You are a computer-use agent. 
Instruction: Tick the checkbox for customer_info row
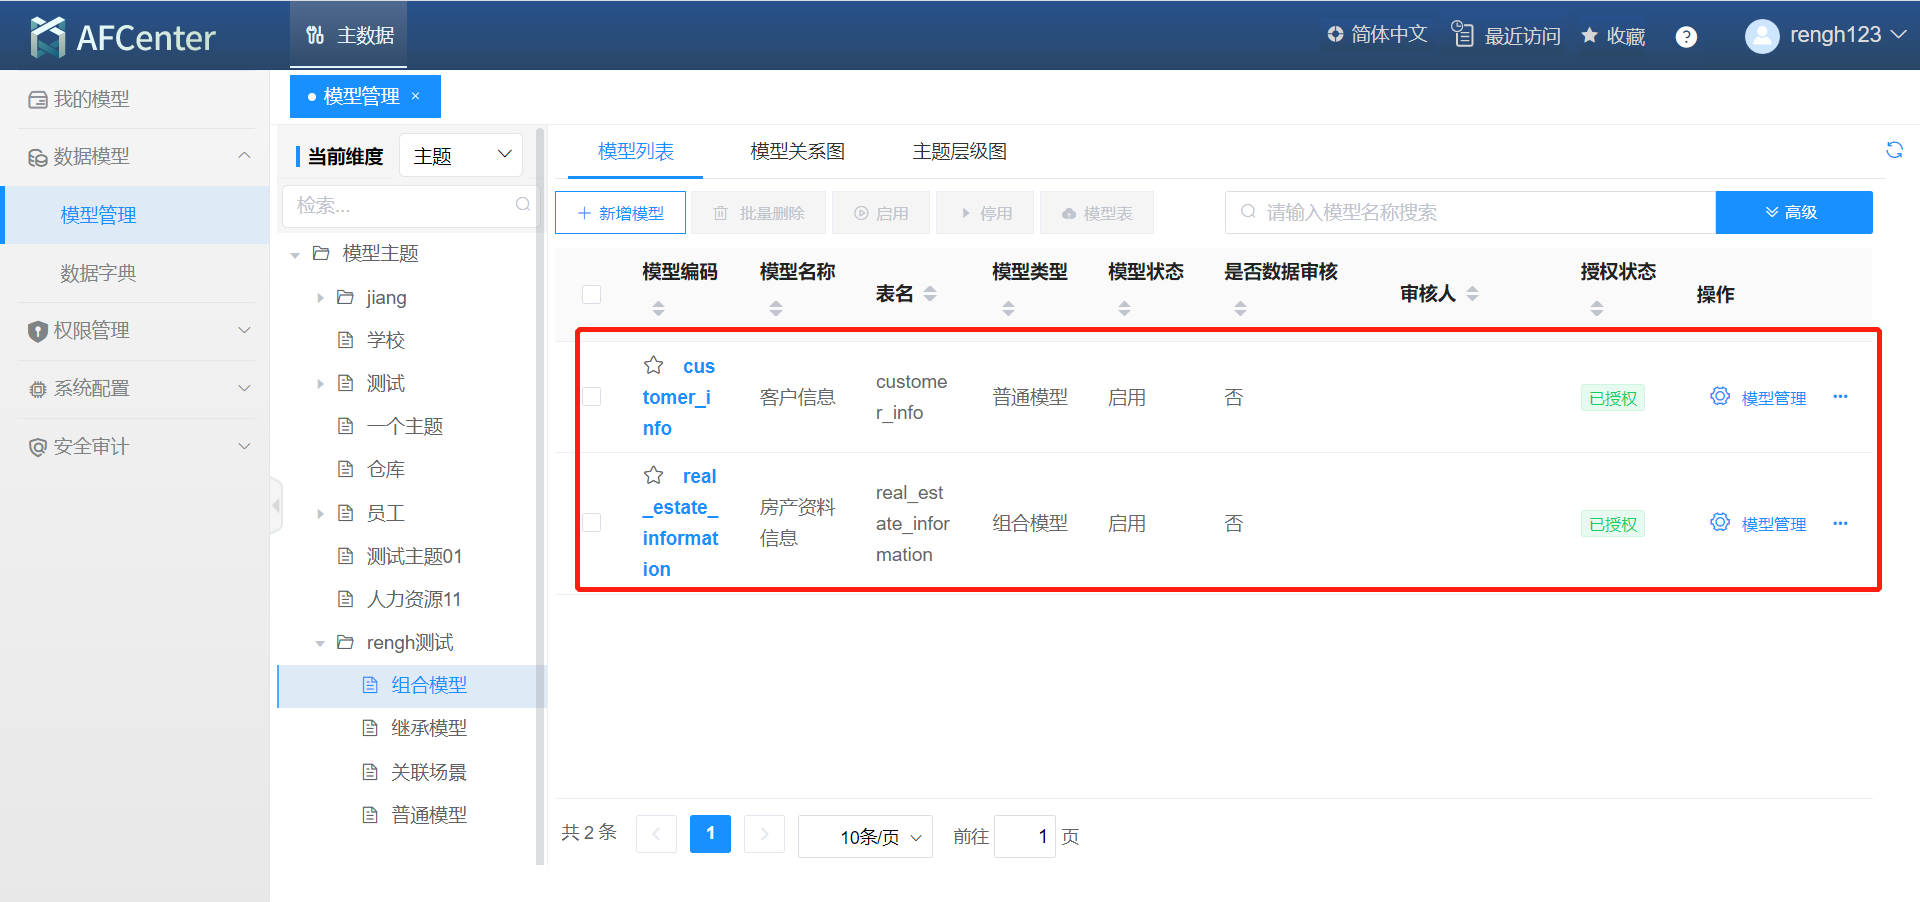coord(592,397)
